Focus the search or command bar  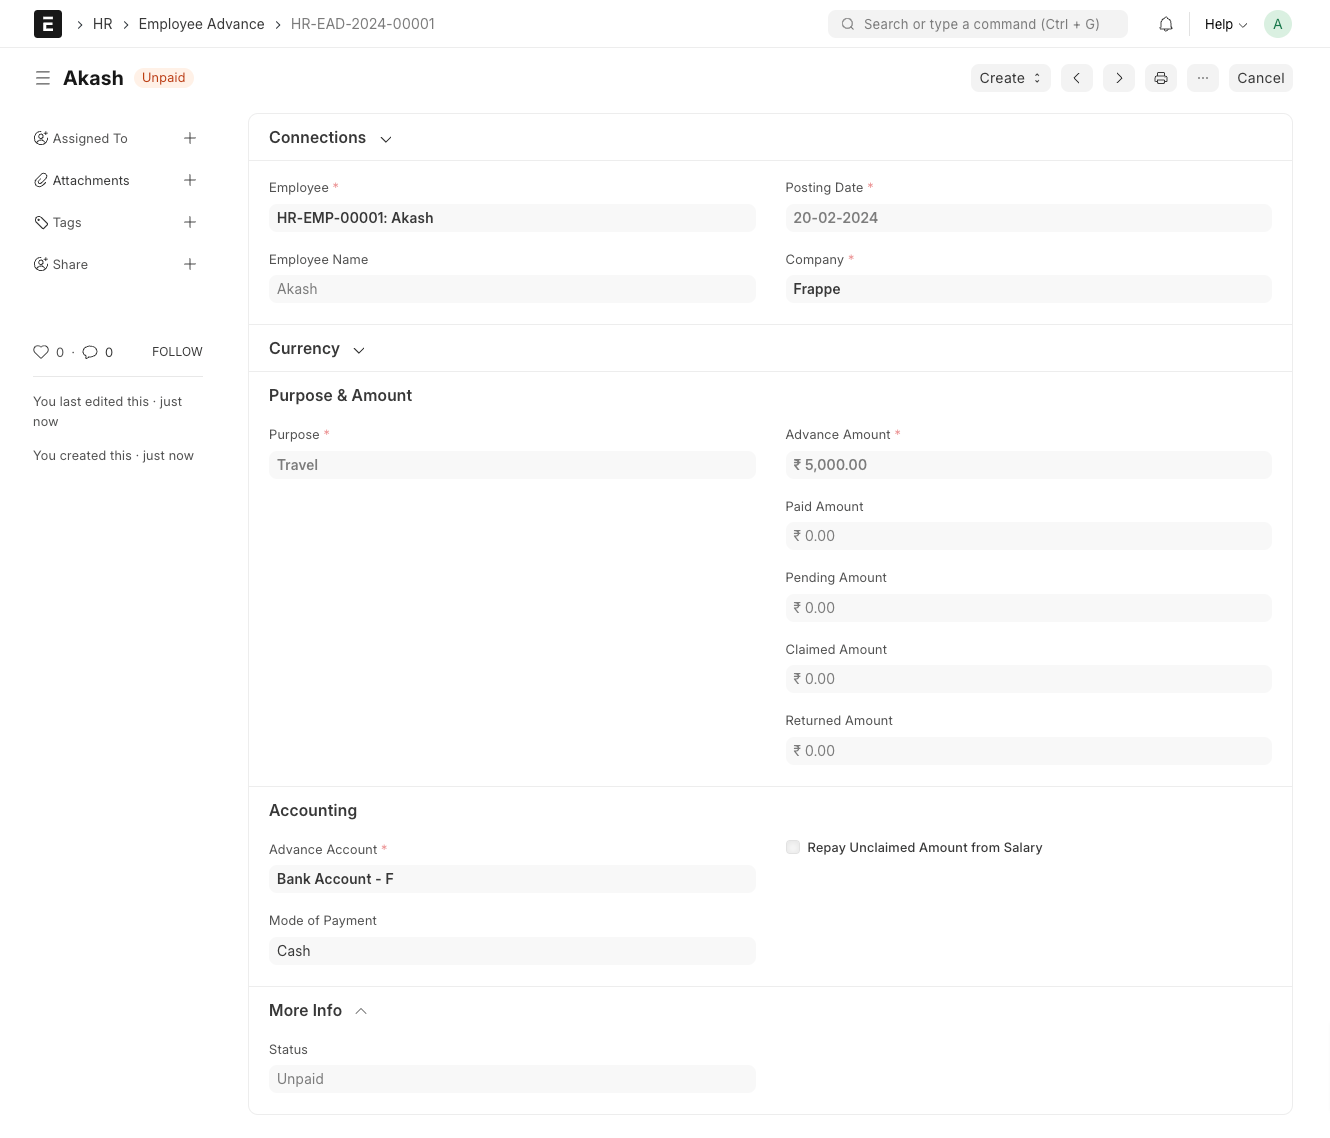[977, 24]
